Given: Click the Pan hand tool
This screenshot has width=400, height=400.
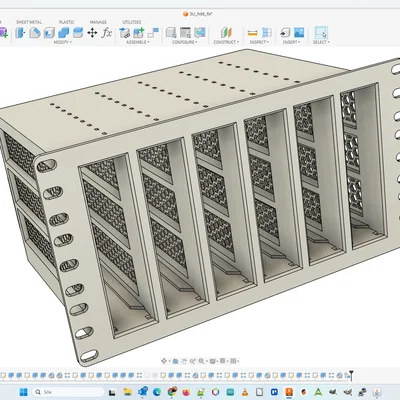Looking at the screenshot, I should click(x=184, y=361).
